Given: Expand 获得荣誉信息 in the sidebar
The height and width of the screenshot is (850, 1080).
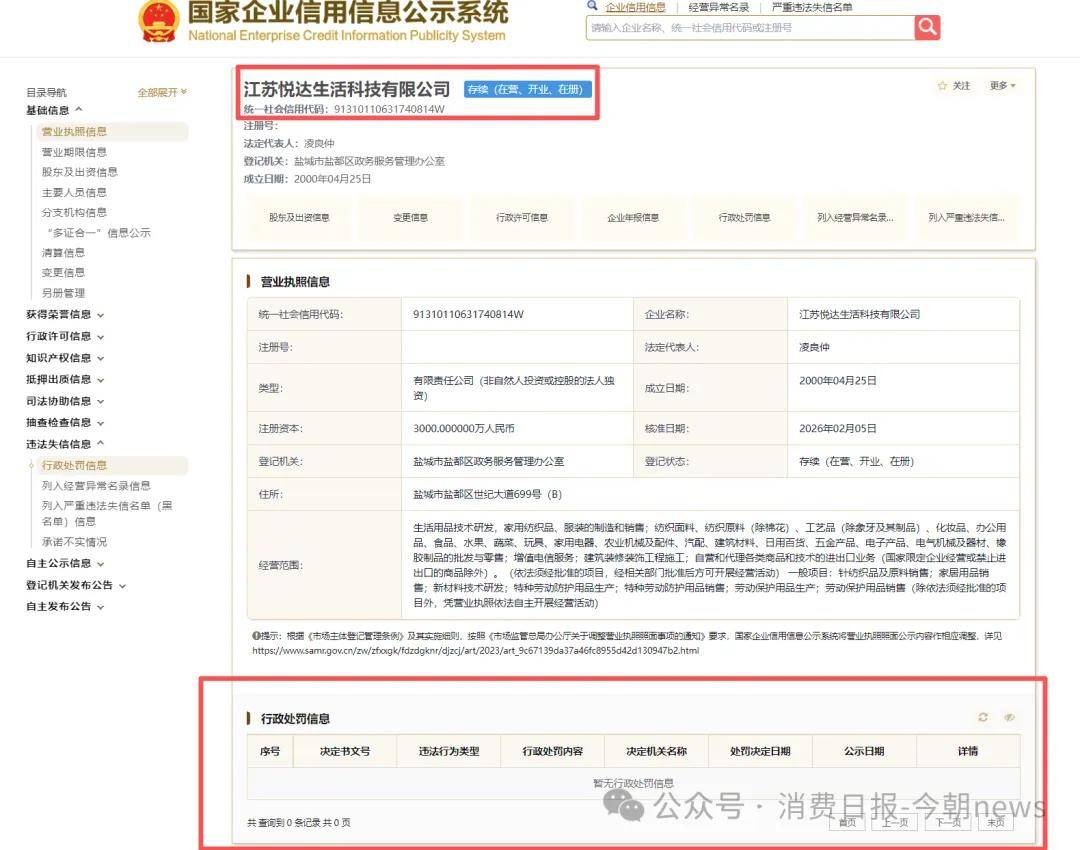Looking at the screenshot, I should coord(60,315).
